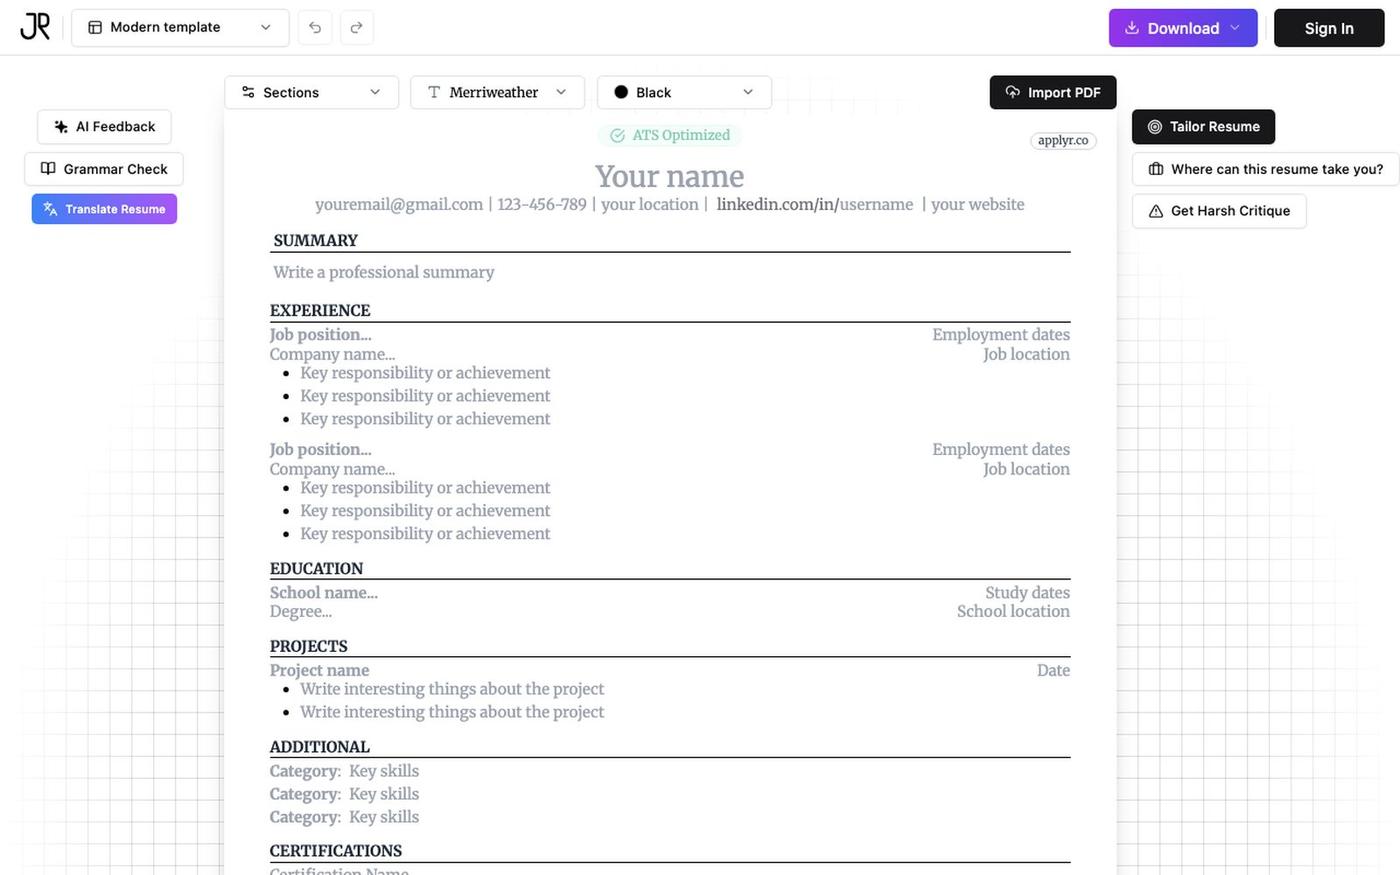This screenshot has width=1400, height=875.
Task: Click the EXPERIENCE section heading
Action: click(320, 310)
